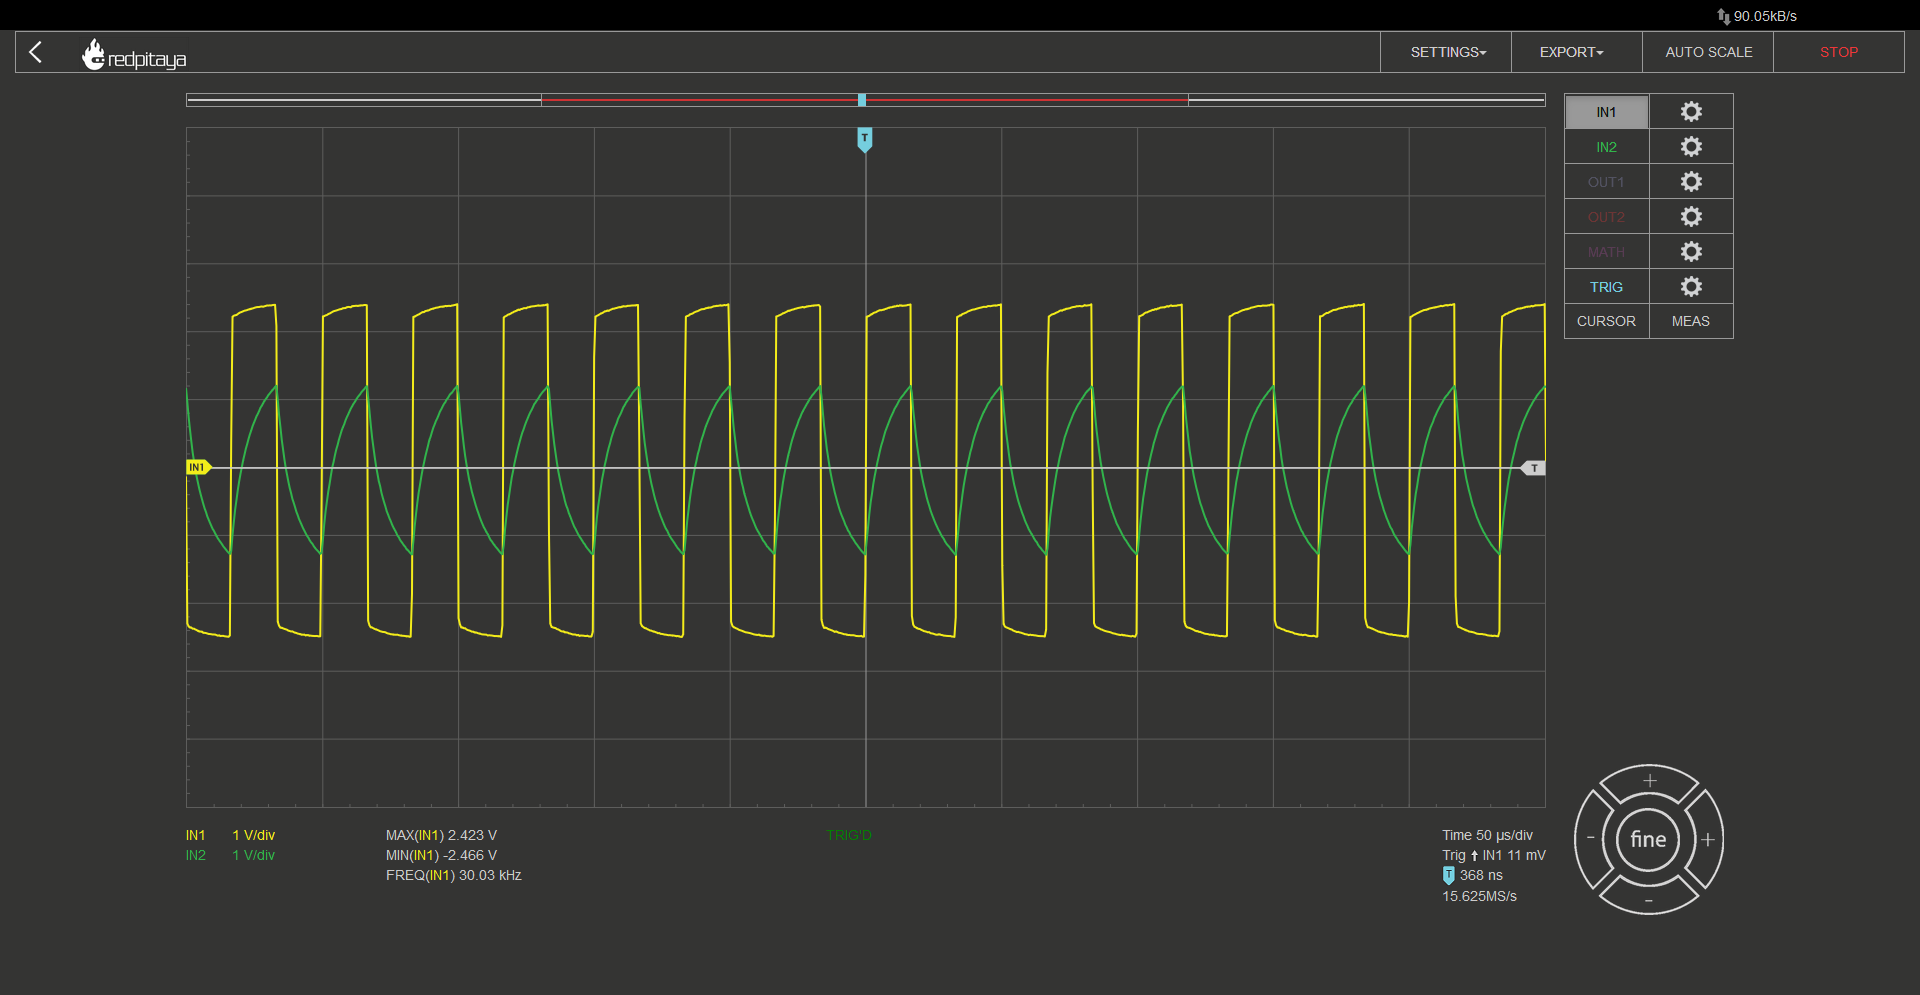Open IN2 channel settings gear
The image size is (1920, 995).
click(1691, 147)
